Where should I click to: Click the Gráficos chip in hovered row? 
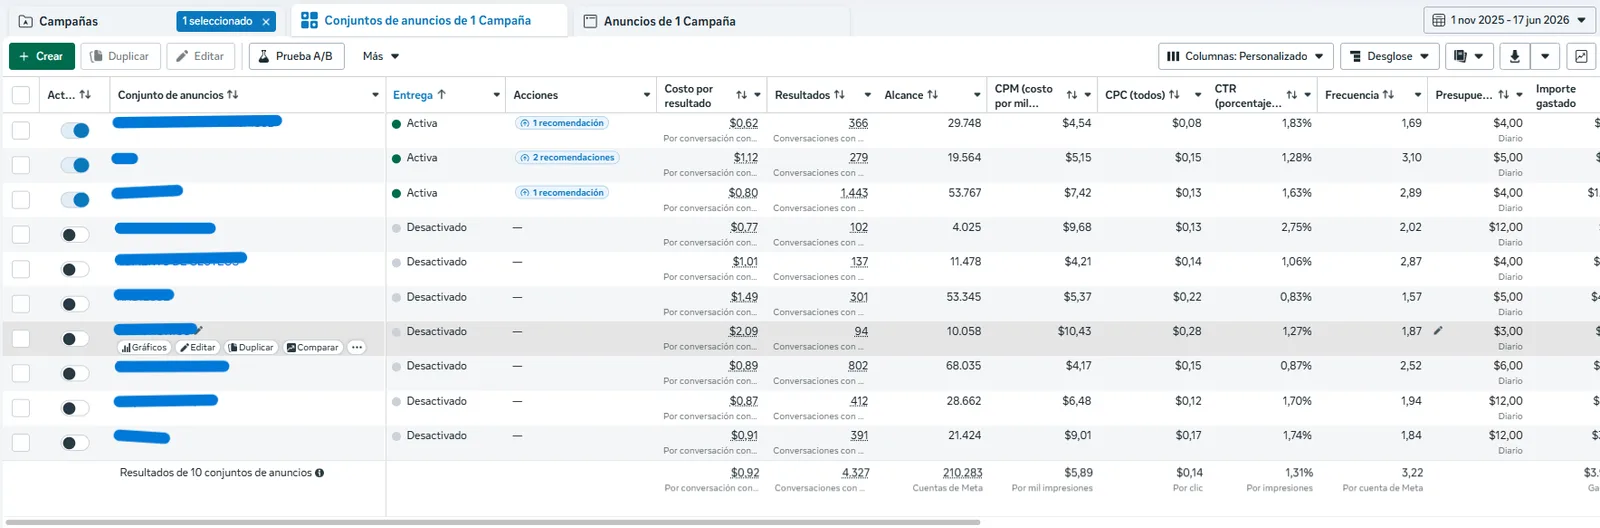pyautogui.click(x=145, y=347)
